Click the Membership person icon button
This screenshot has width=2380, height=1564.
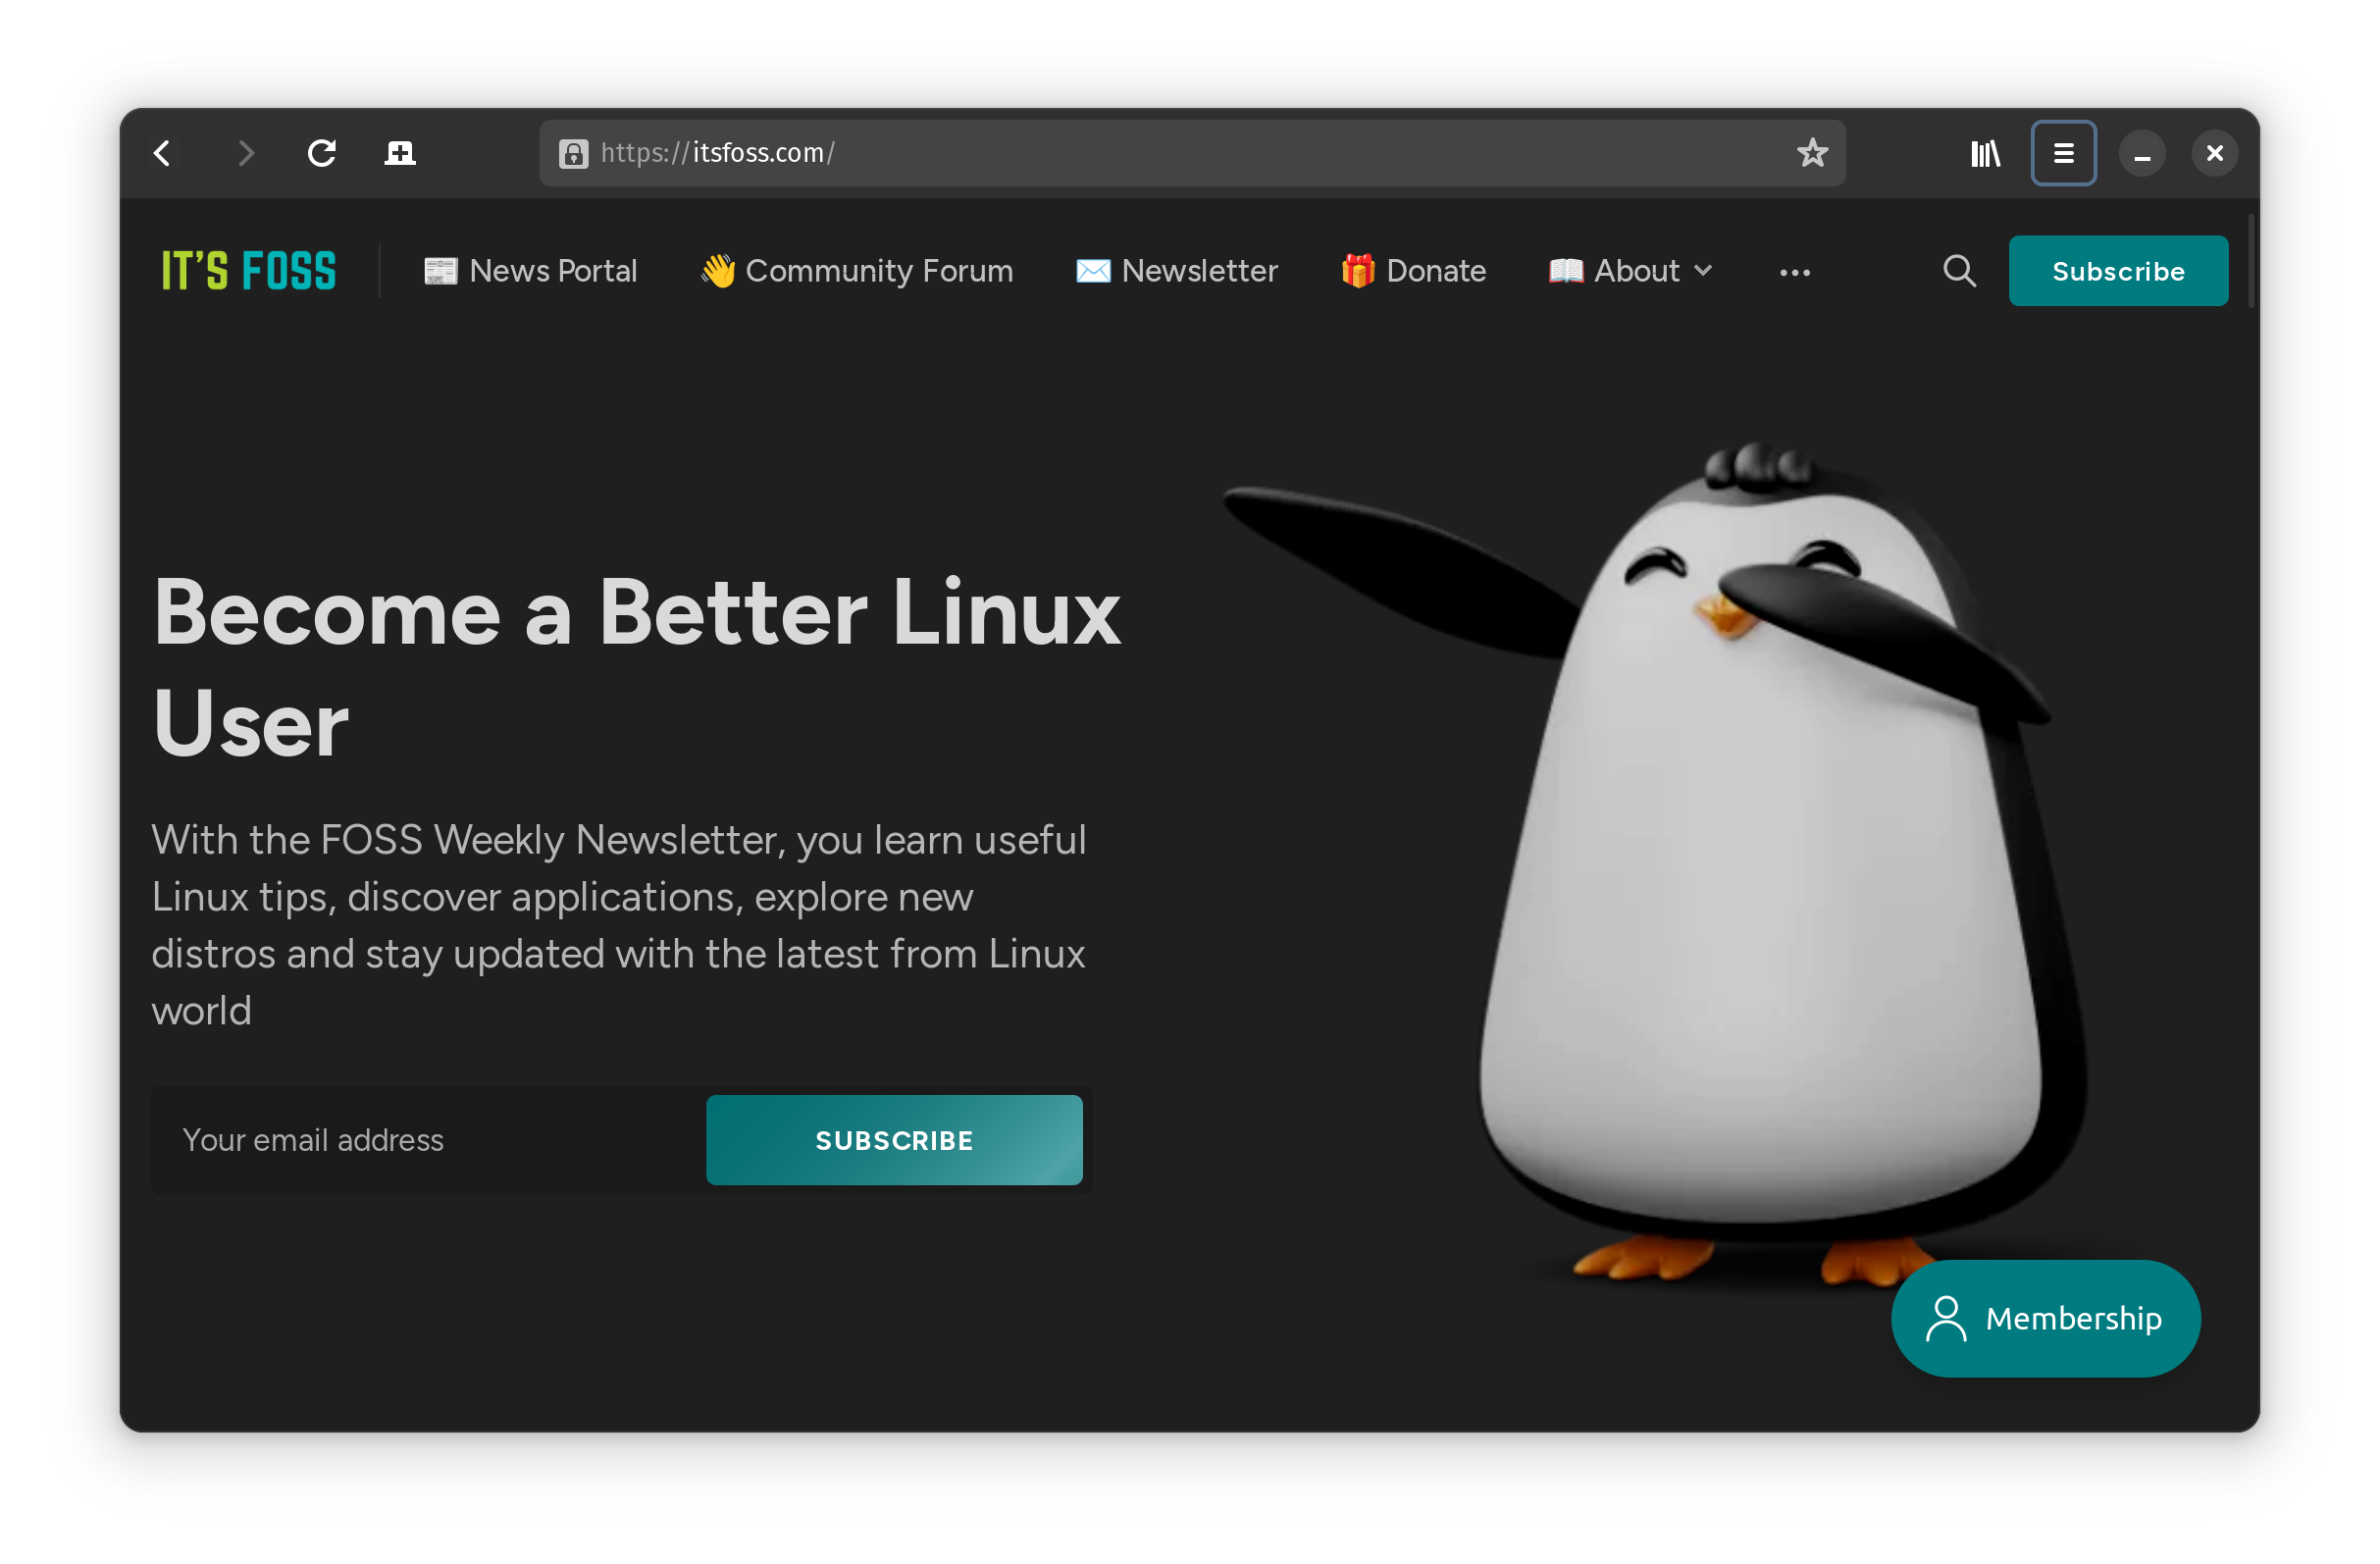(x=1945, y=1318)
